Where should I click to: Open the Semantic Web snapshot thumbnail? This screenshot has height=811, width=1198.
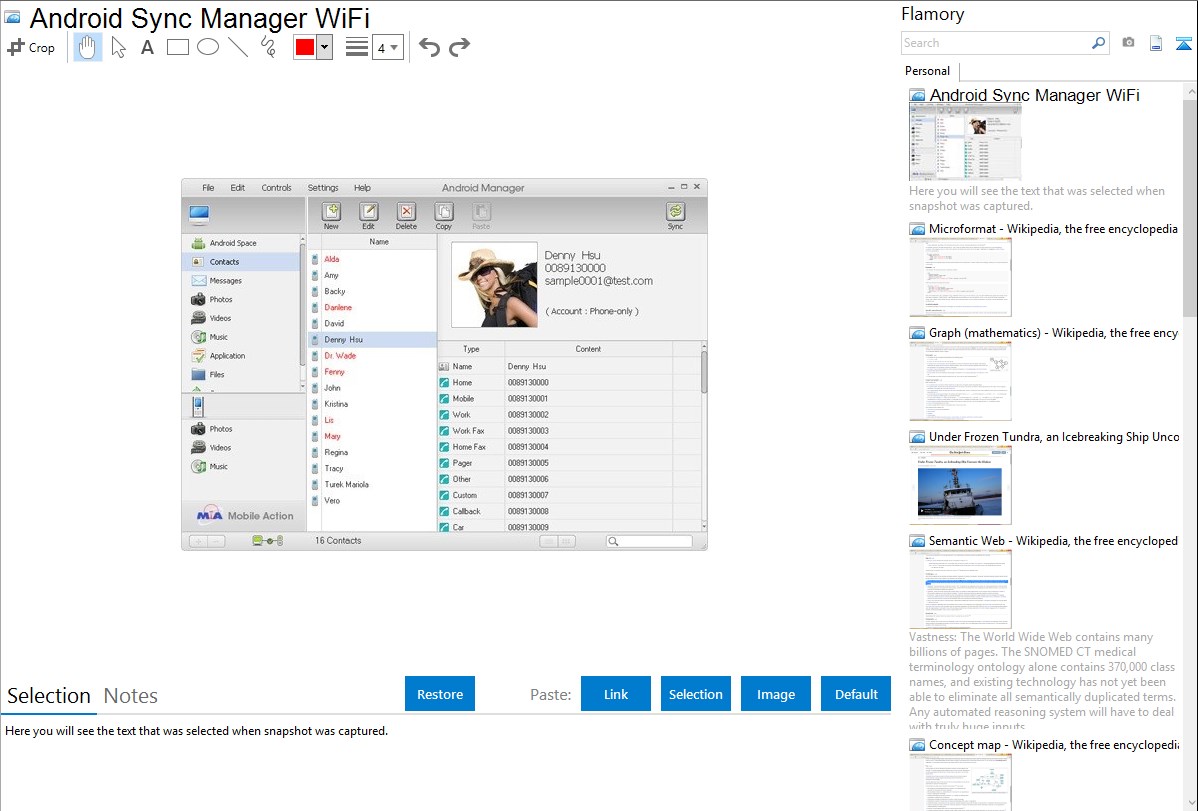point(960,589)
